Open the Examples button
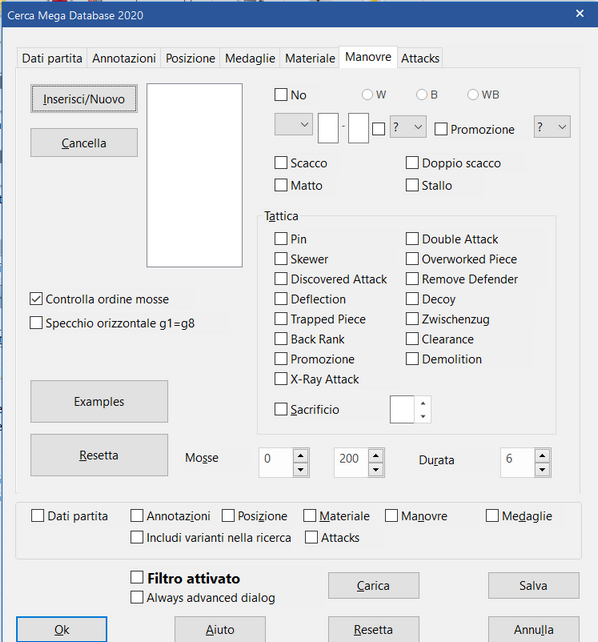 99,401
